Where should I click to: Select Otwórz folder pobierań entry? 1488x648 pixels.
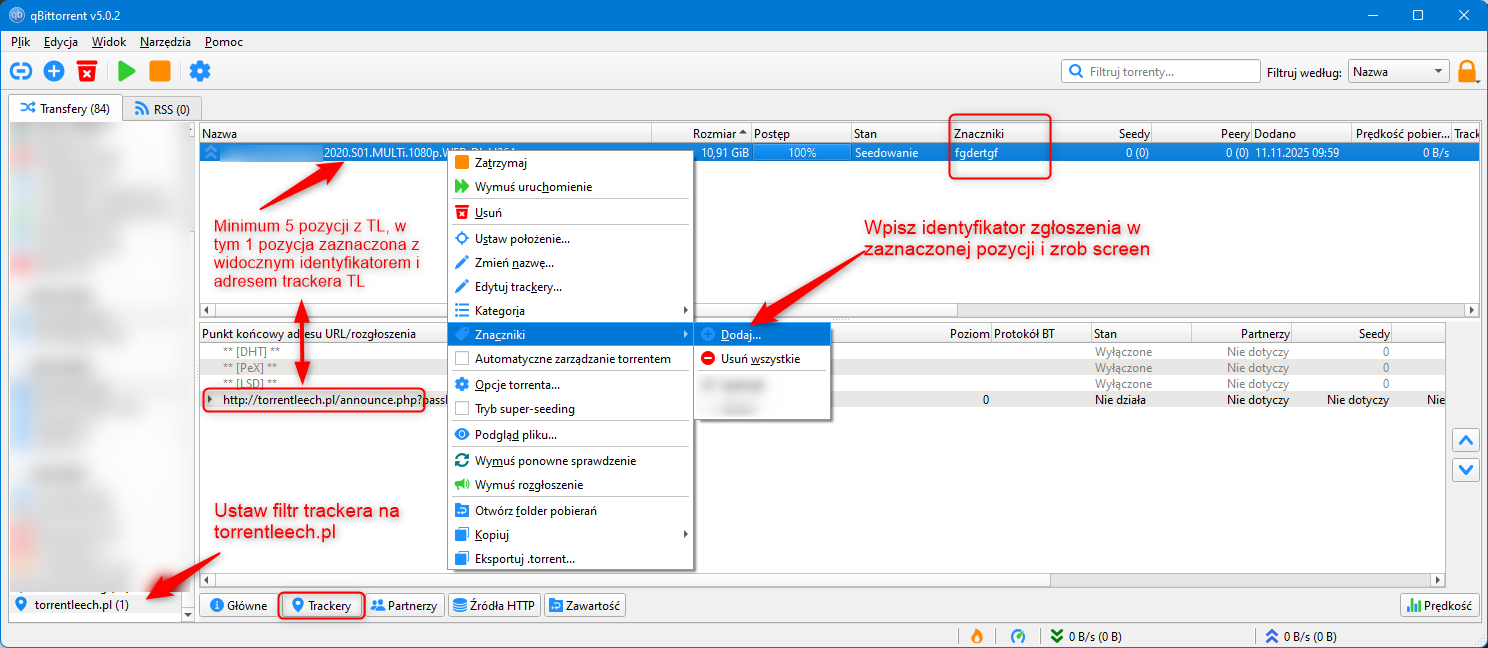(570, 510)
